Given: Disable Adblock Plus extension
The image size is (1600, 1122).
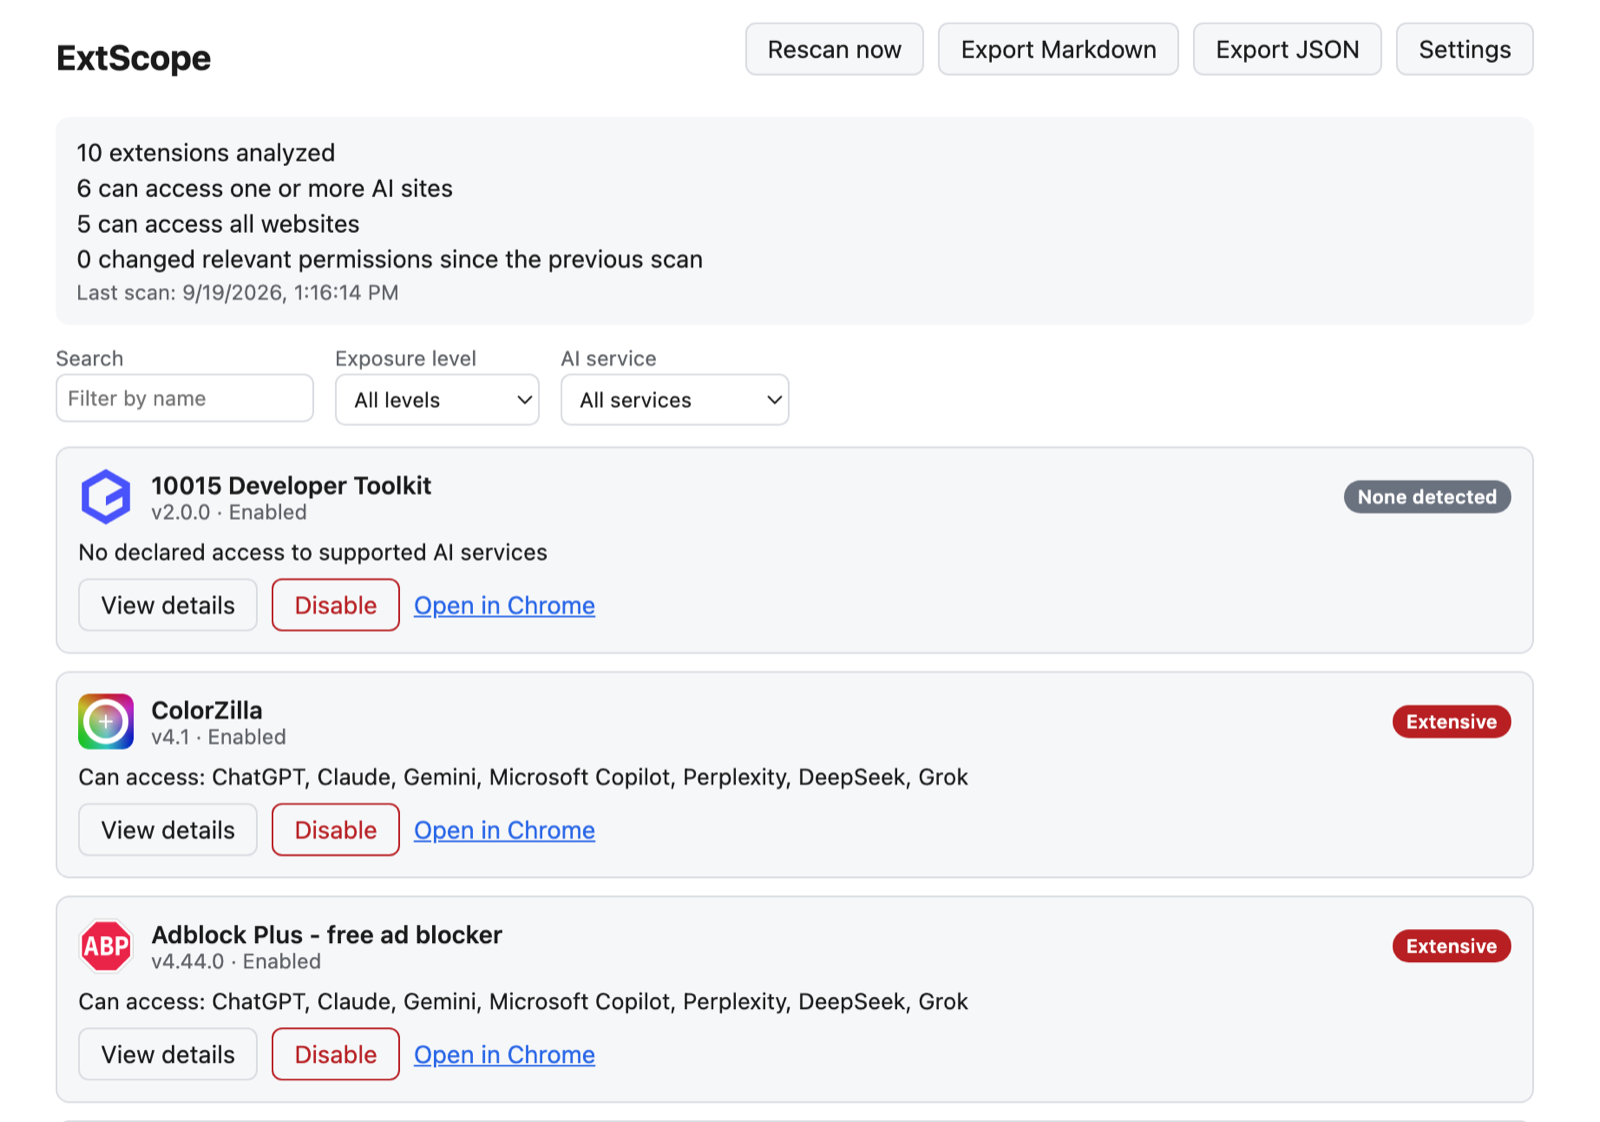Looking at the screenshot, I should pyautogui.click(x=336, y=1054).
